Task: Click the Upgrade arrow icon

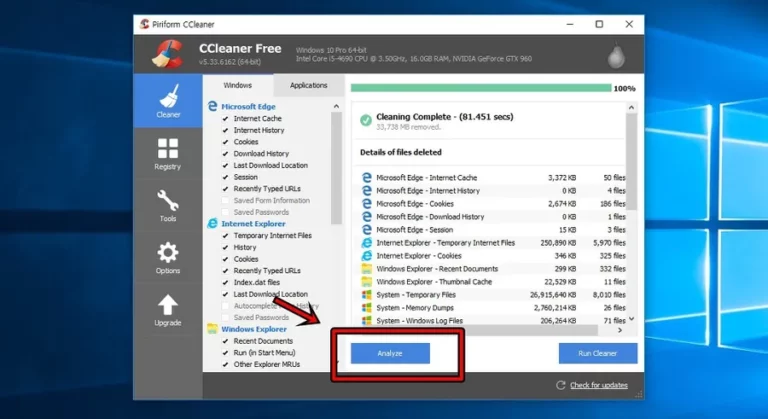Action: pyautogui.click(x=168, y=305)
